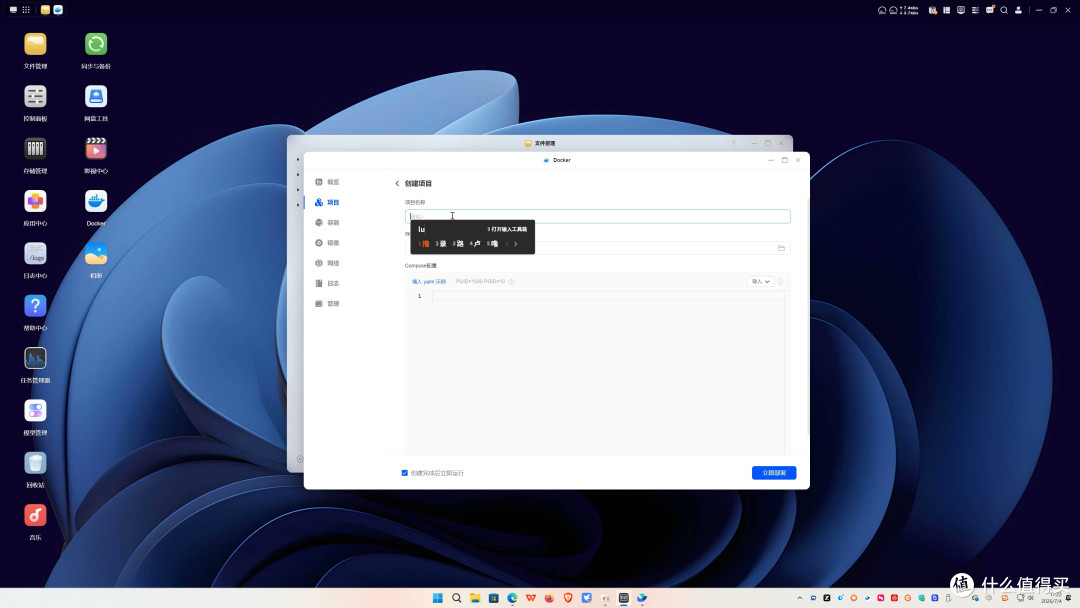Open Firefox from Windows taskbar

[x=550, y=598]
